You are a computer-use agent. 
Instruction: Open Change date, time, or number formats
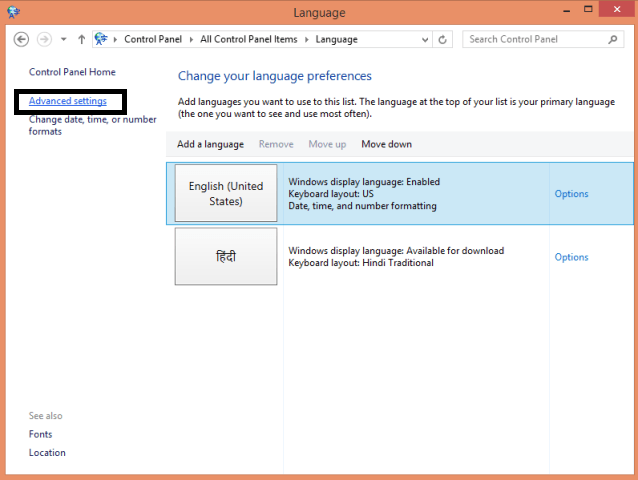pos(92,125)
